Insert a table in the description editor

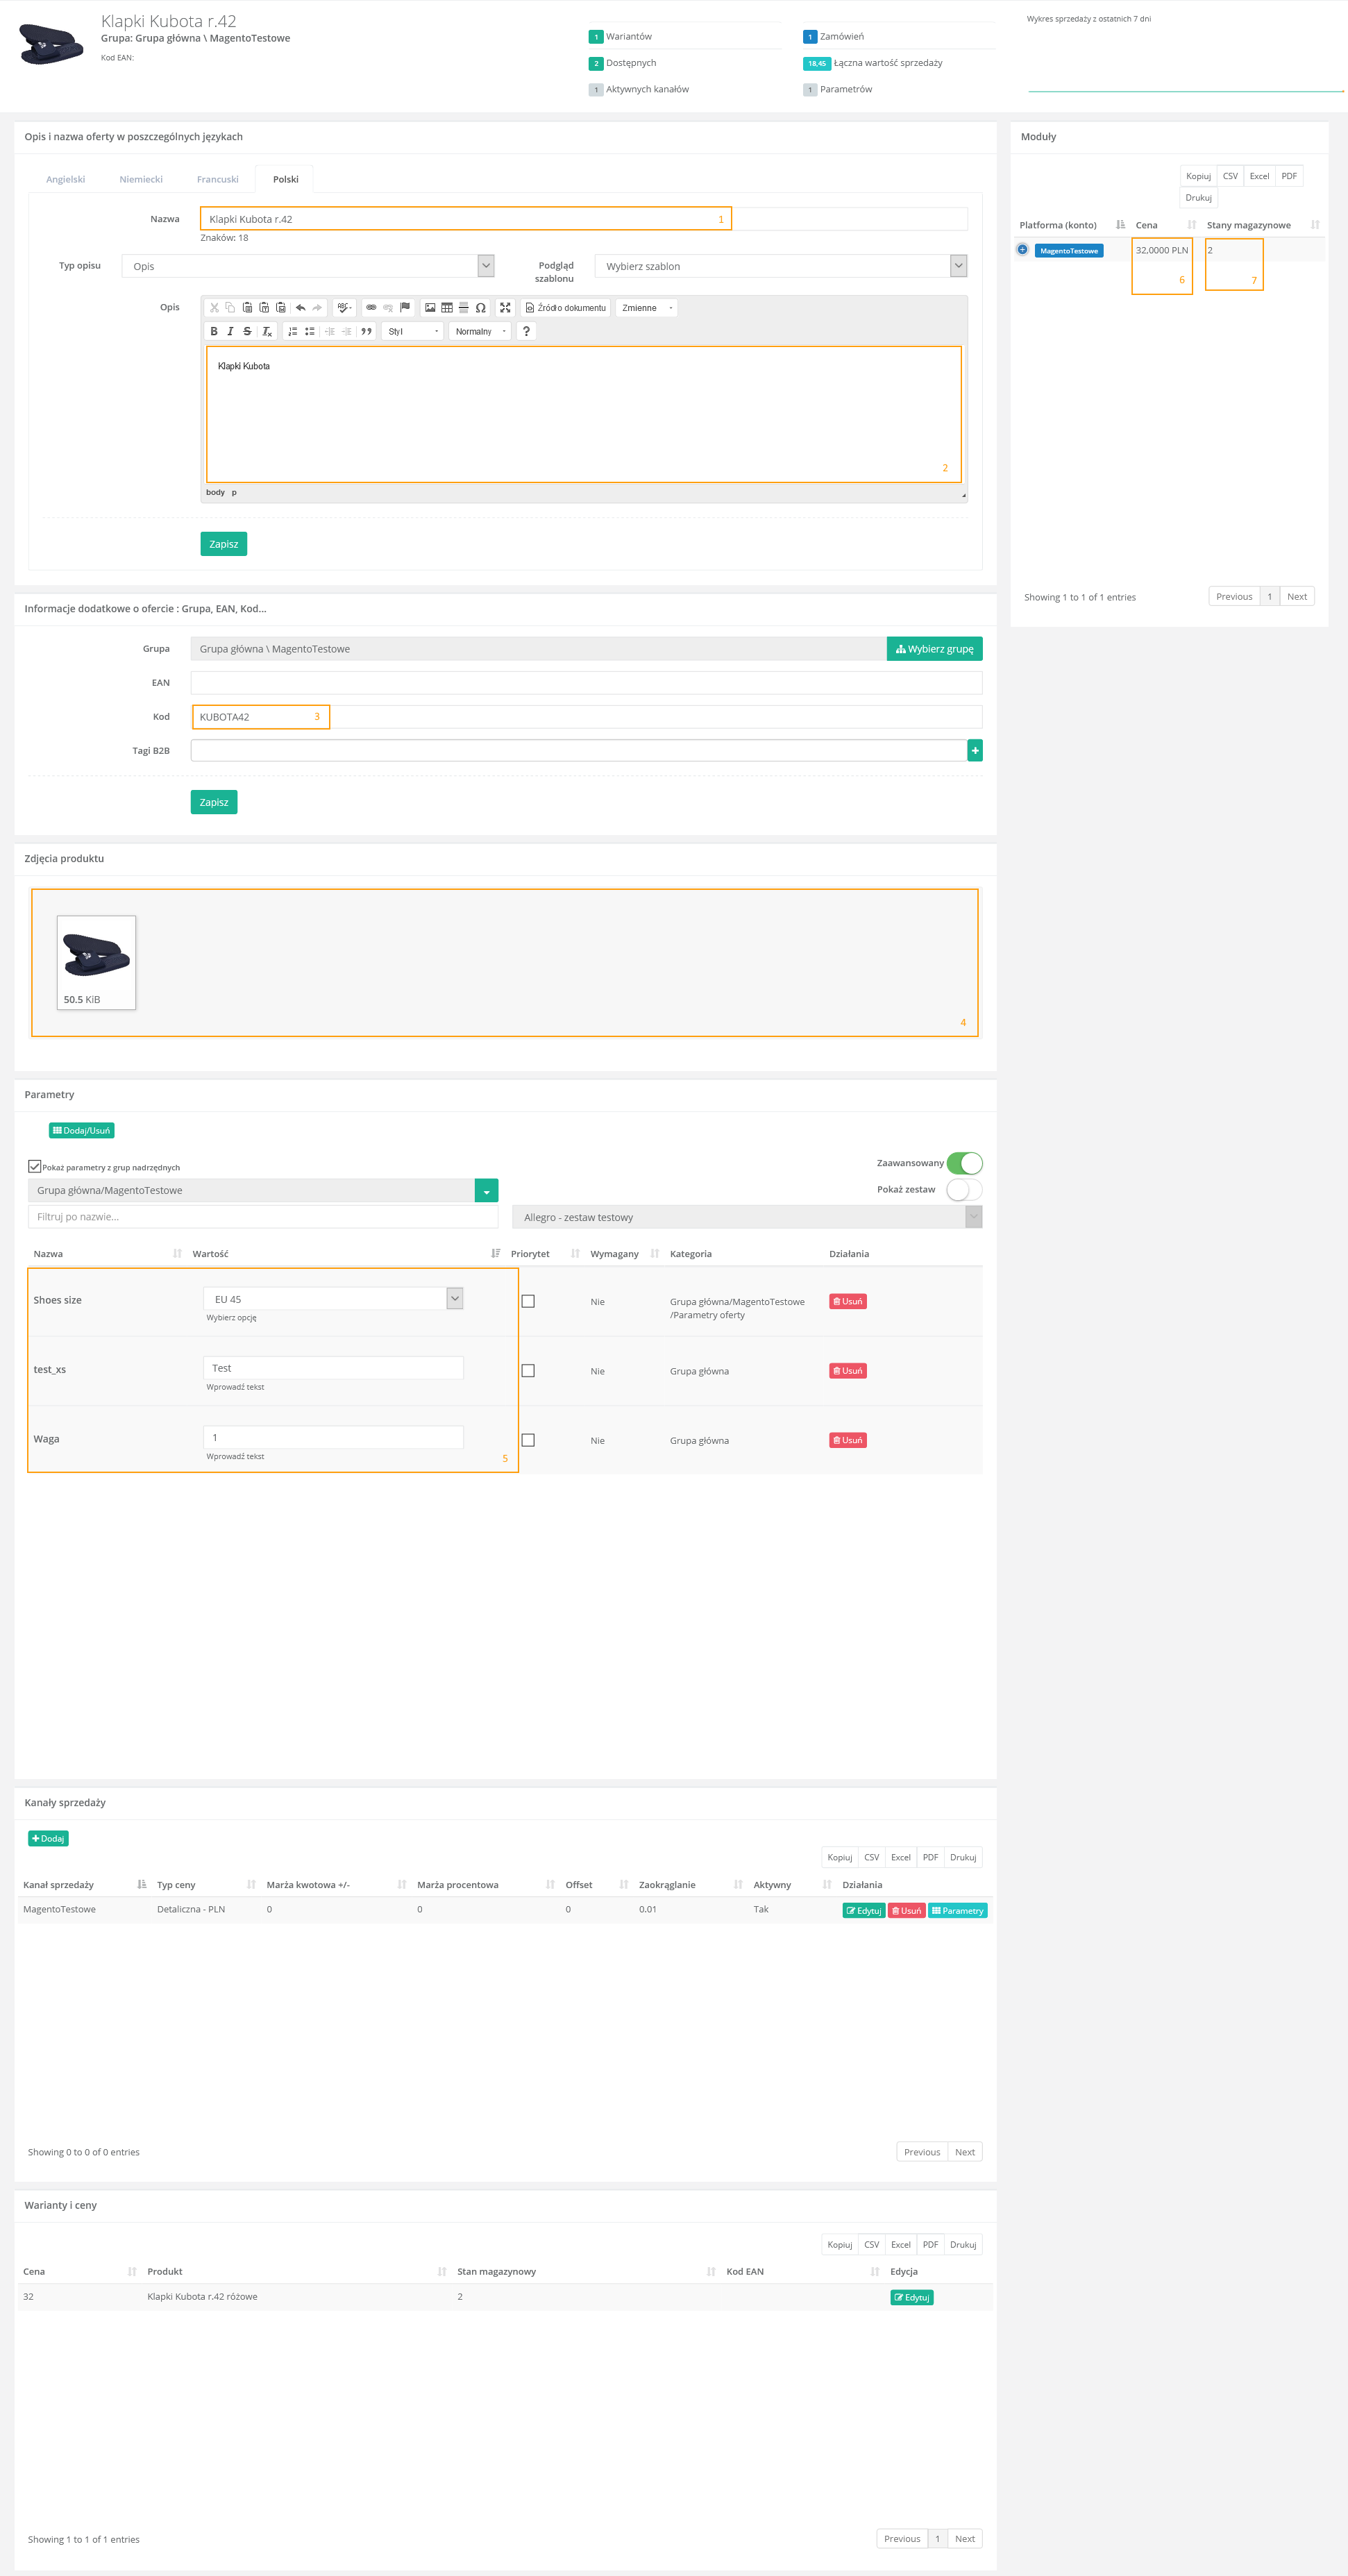point(447,308)
